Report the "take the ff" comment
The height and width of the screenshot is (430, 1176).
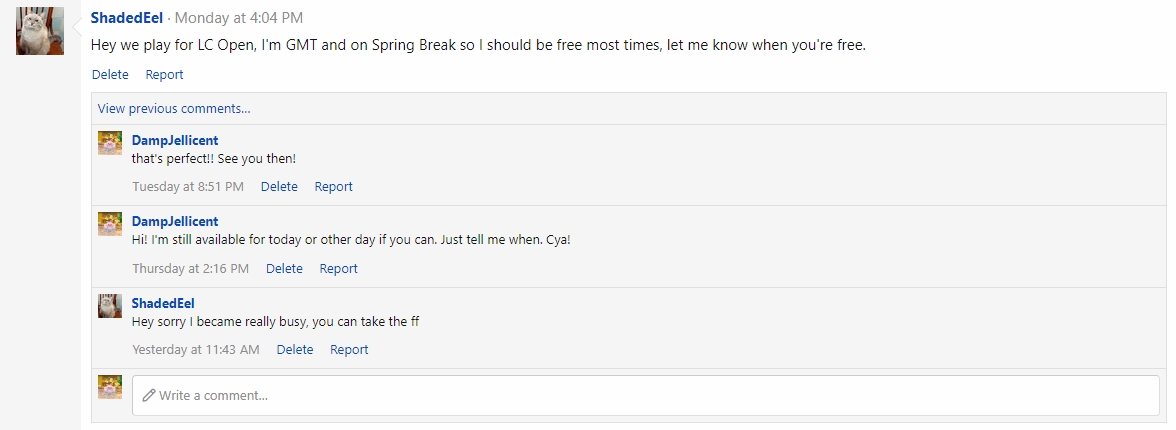(349, 349)
